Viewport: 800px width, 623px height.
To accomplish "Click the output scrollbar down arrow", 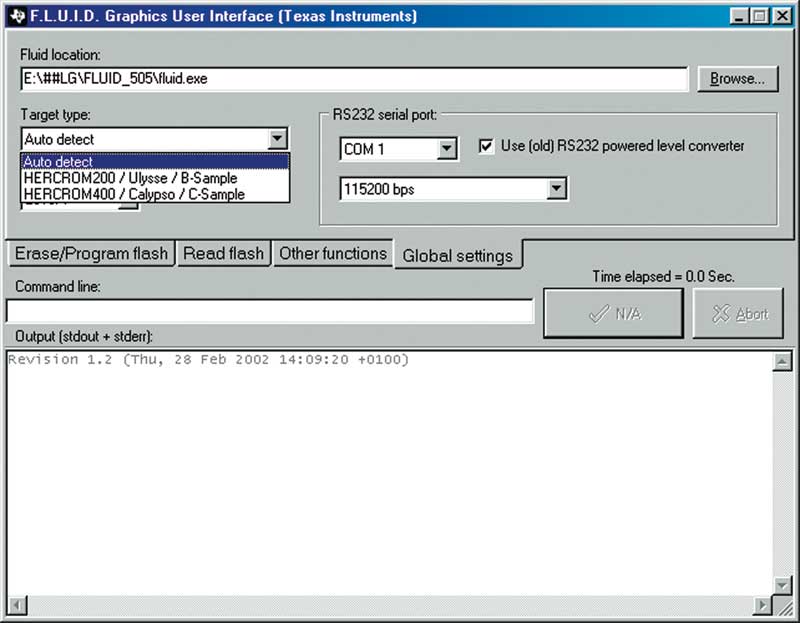I will [782, 585].
